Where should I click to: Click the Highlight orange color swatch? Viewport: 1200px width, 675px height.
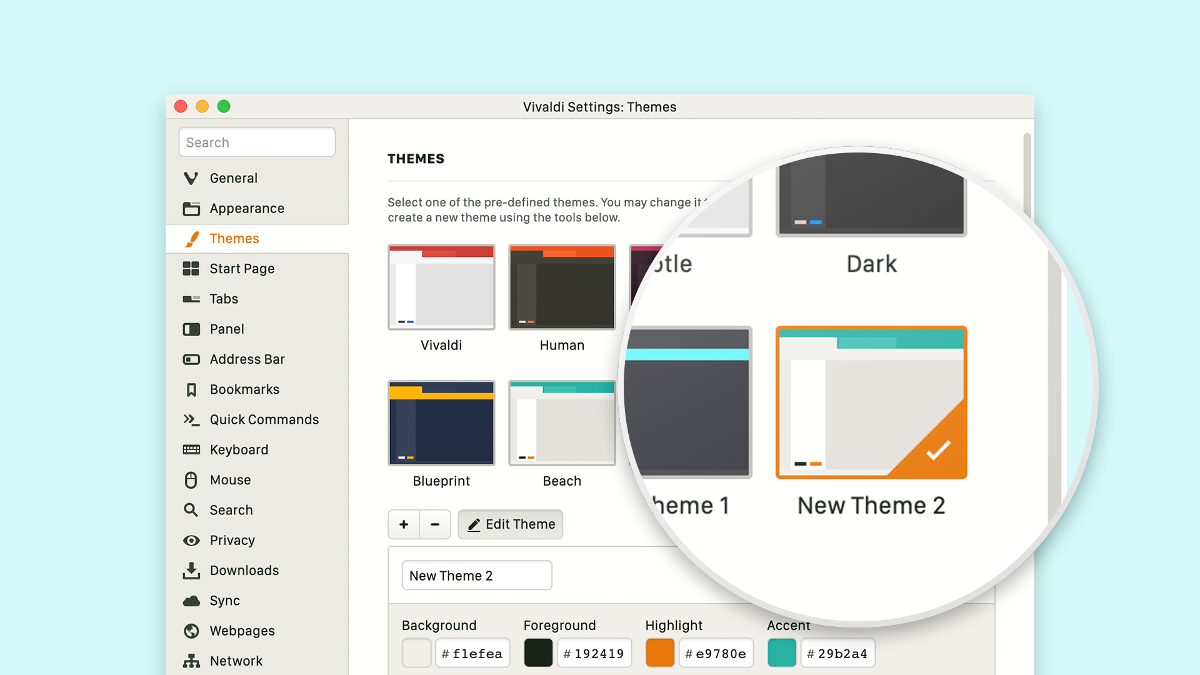click(660, 653)
